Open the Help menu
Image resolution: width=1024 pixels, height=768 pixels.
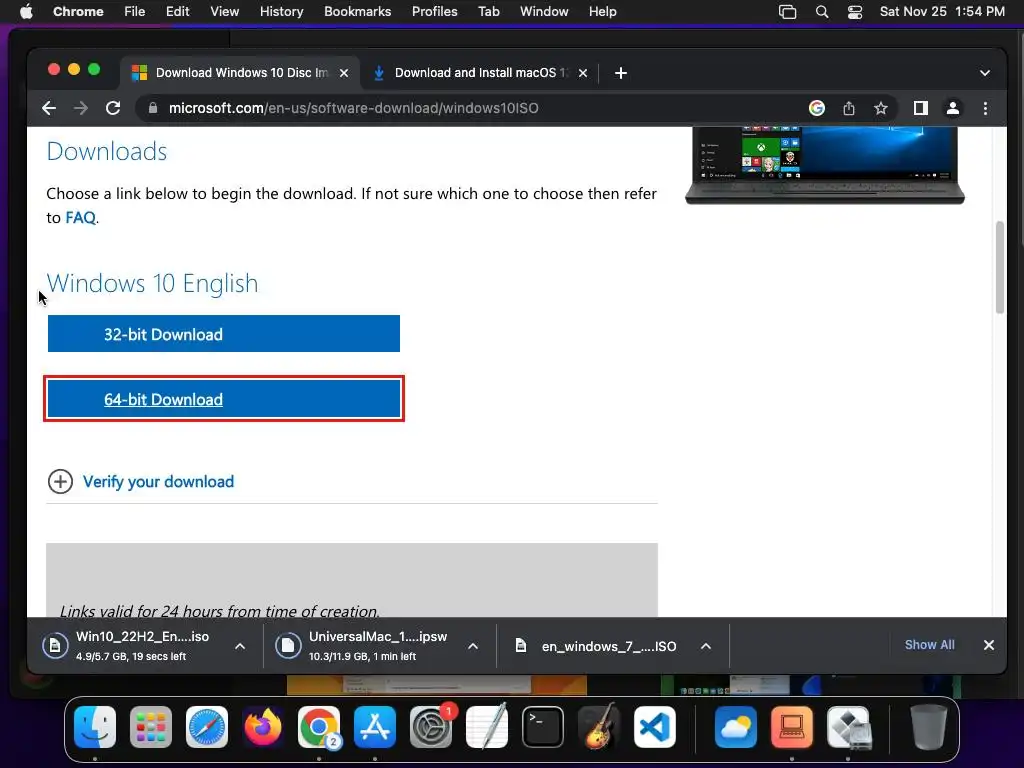coord(602,11)
